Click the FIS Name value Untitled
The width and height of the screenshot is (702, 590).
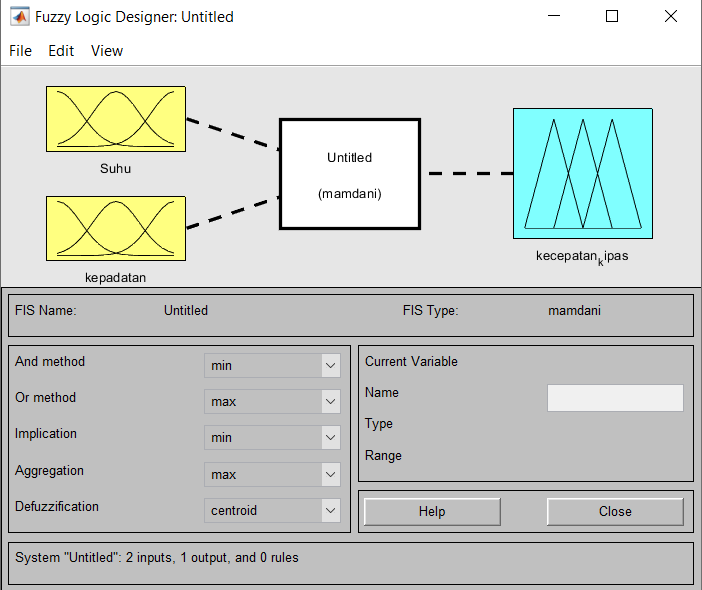point(186,310)
